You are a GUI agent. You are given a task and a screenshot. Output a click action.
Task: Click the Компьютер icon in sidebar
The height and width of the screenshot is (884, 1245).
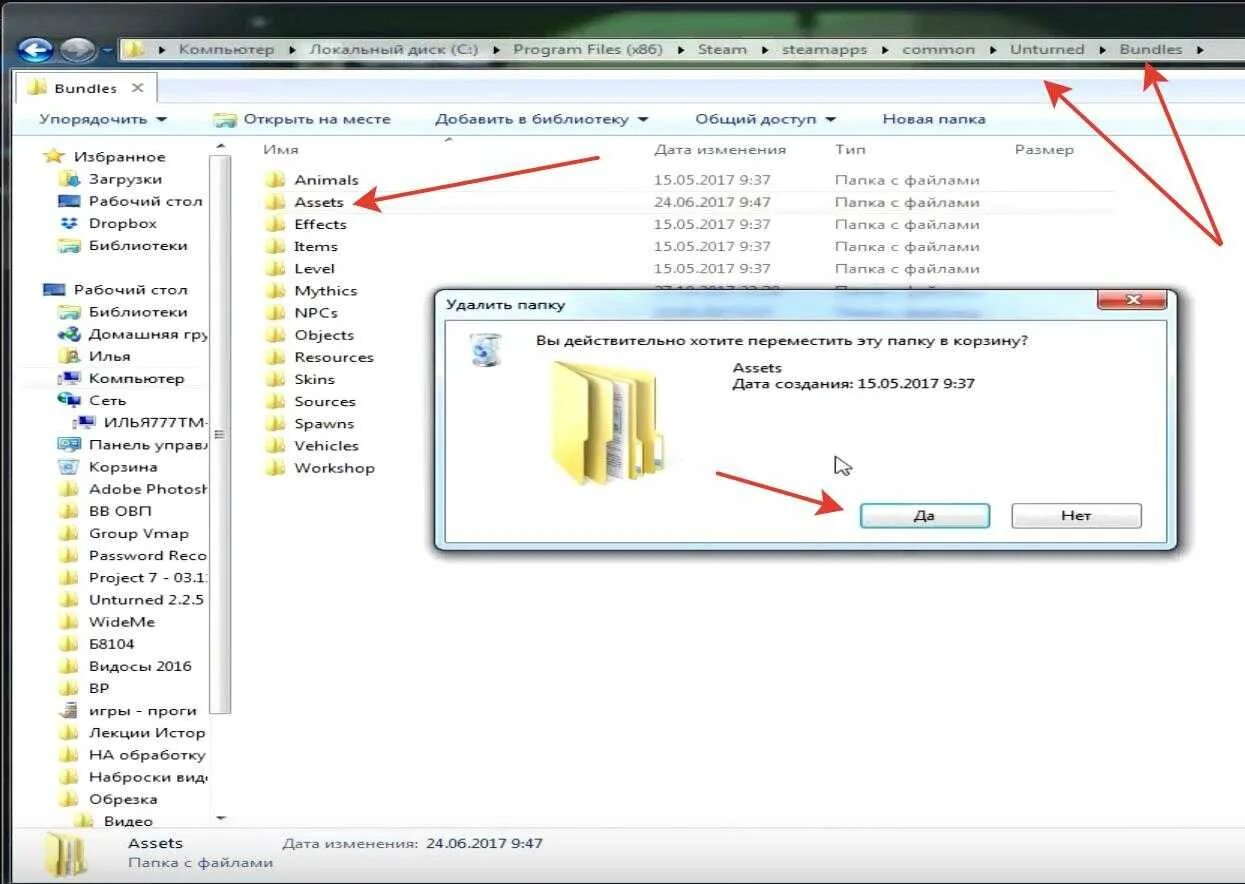[x=69, y=378]
